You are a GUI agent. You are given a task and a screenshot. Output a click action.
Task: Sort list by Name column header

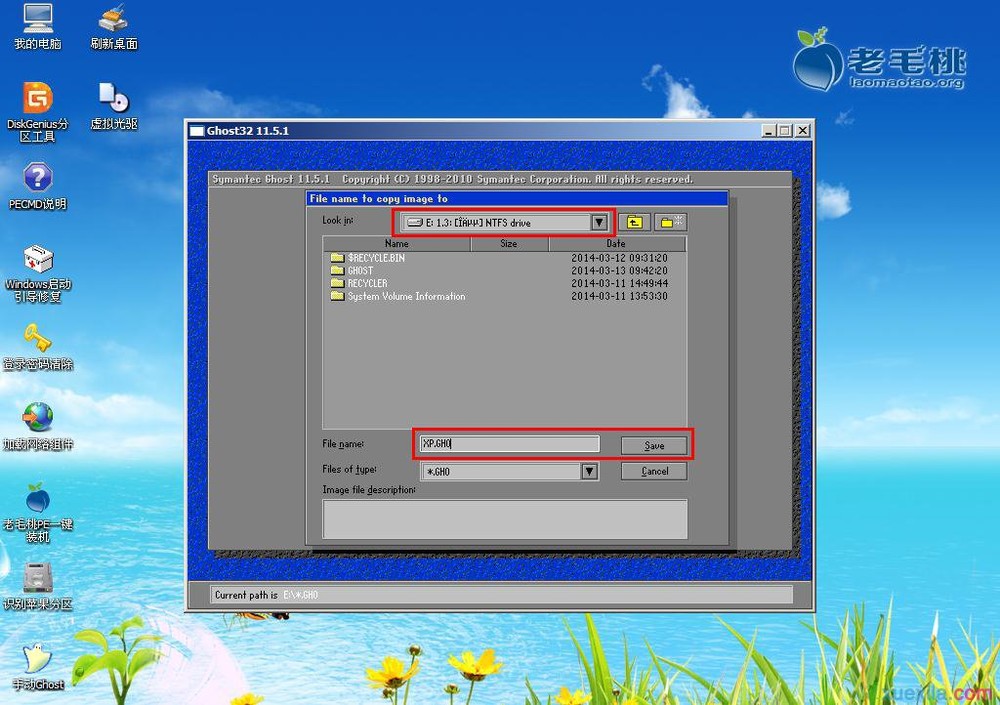pos(397,244)
